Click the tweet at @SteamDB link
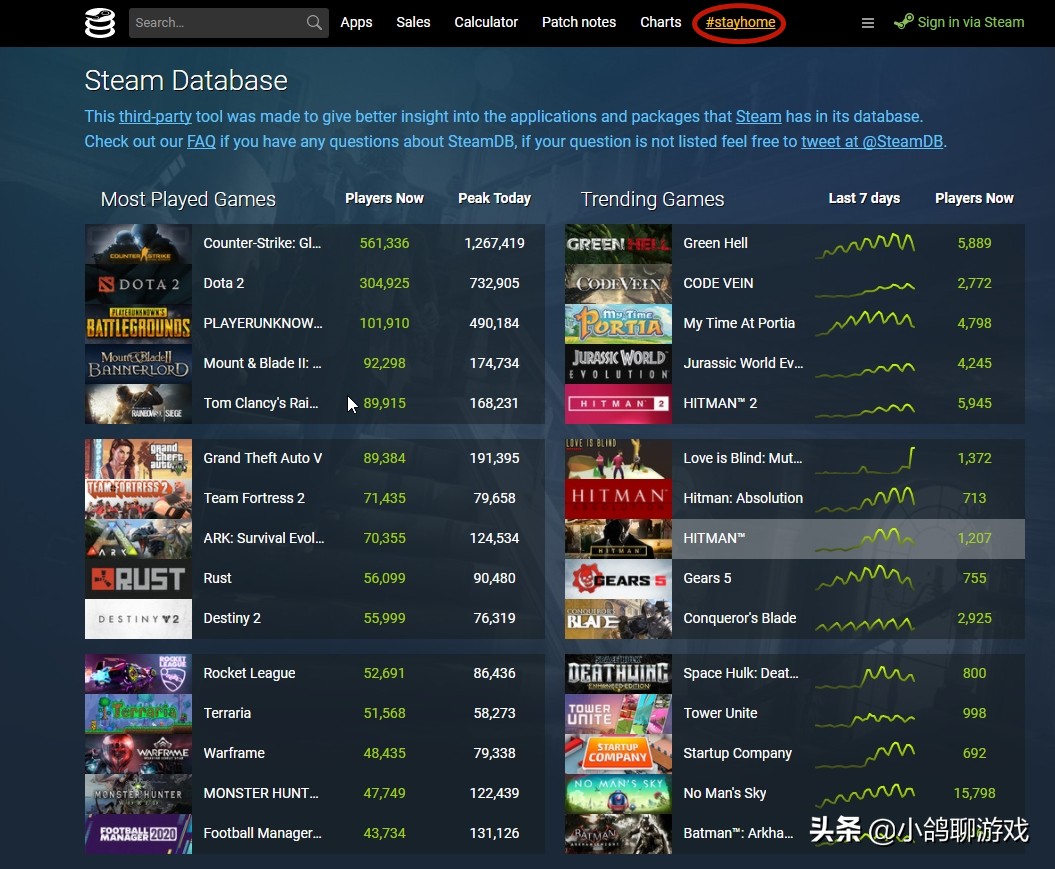Image resolution: width=1055 pixels, height=869 pixels. tap(871, 141)
